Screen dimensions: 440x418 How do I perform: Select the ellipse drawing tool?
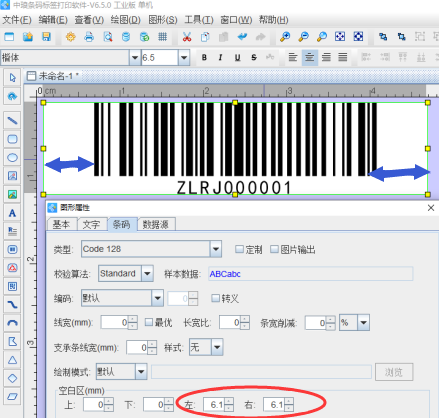(12, 157)
